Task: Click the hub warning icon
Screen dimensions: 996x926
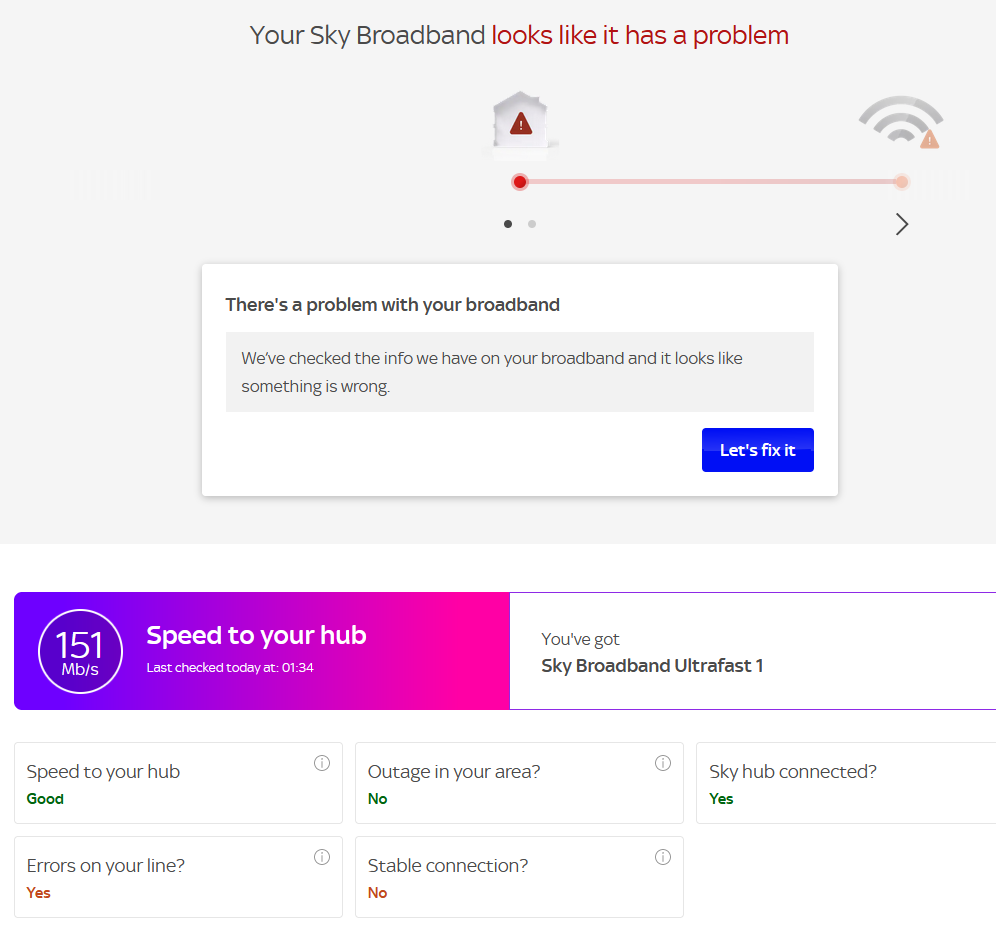Action: [x=520, y=123]
